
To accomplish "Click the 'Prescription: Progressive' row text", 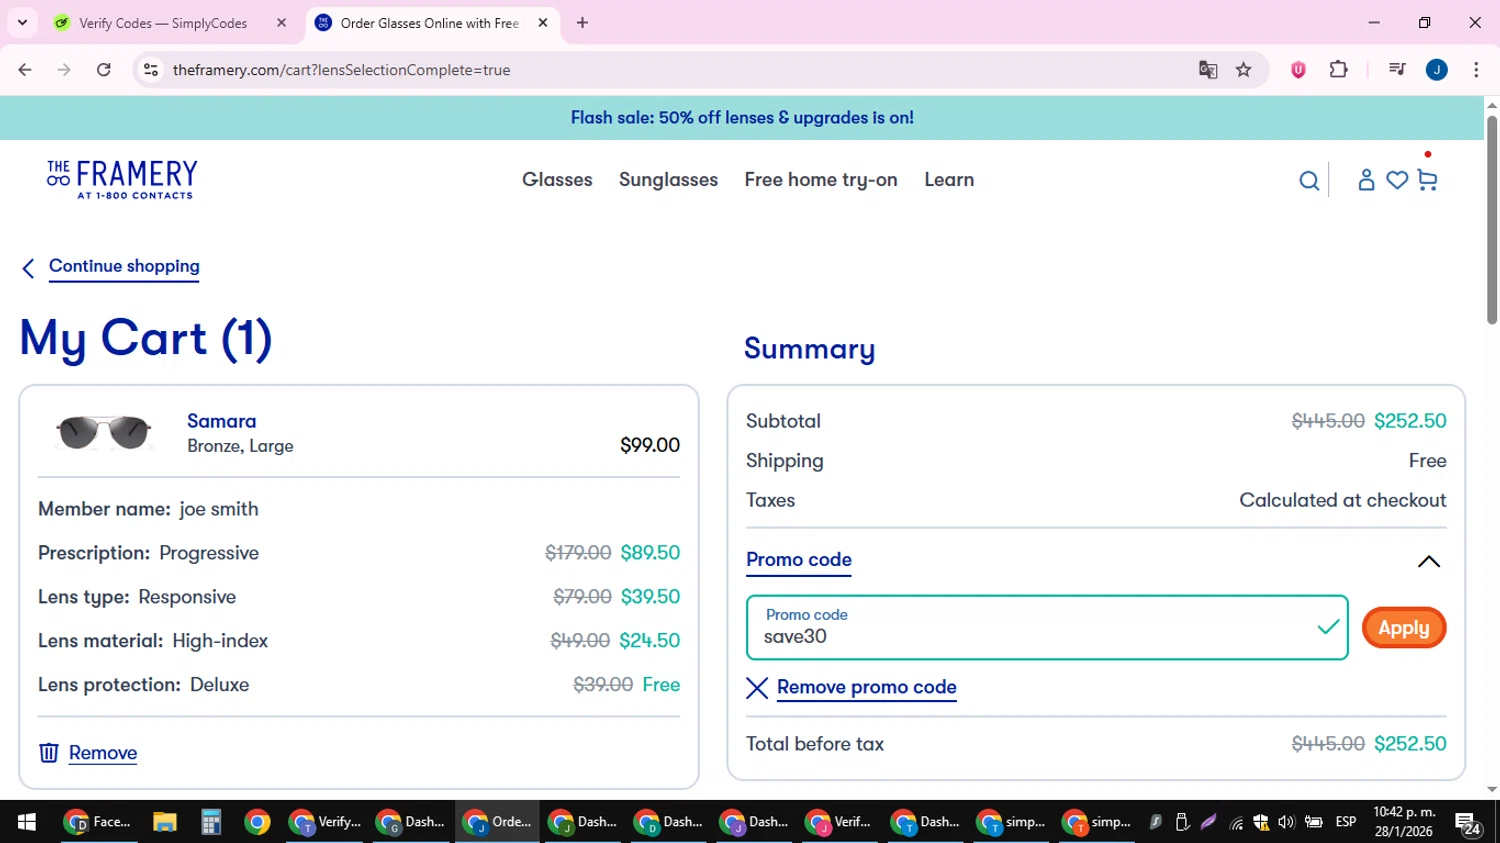I will 148,553.
